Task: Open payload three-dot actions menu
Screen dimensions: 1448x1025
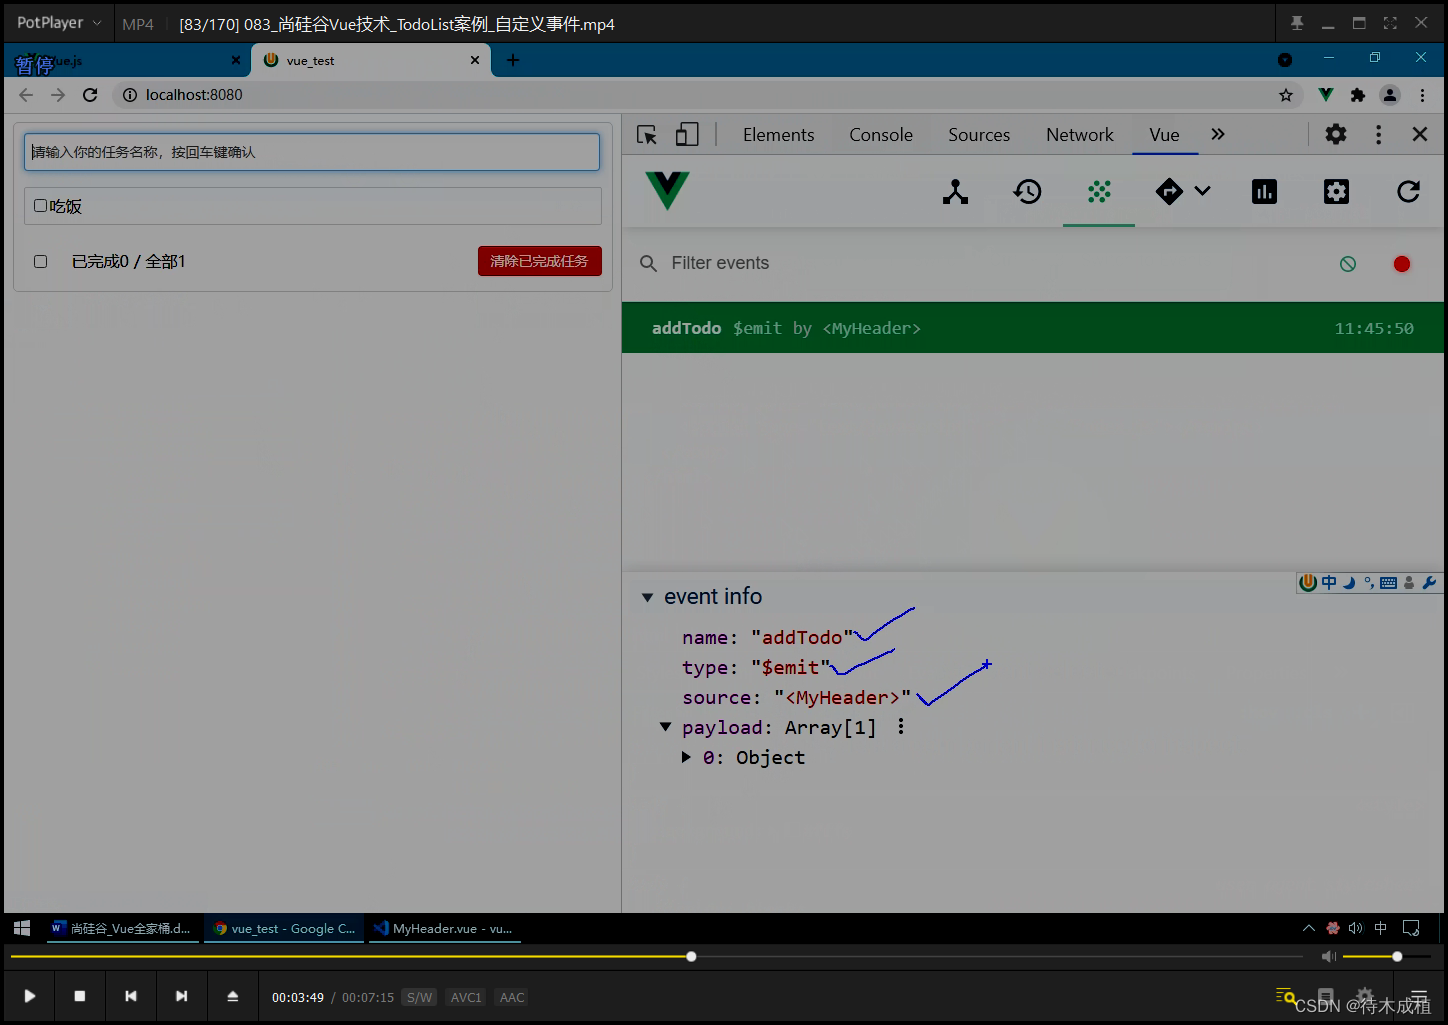Action: click(x=901, y=727)
